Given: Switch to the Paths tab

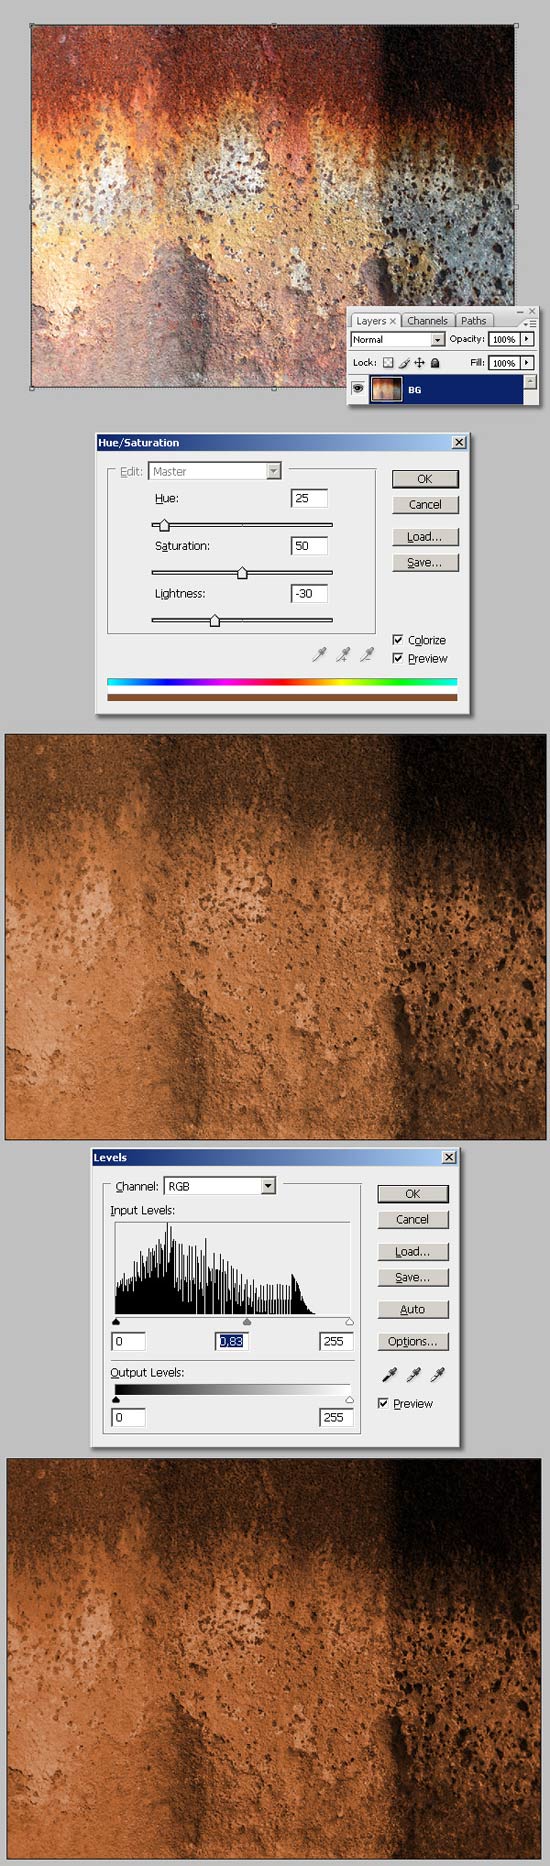Looking at the screenshot, I should click(x=474, y=321).
